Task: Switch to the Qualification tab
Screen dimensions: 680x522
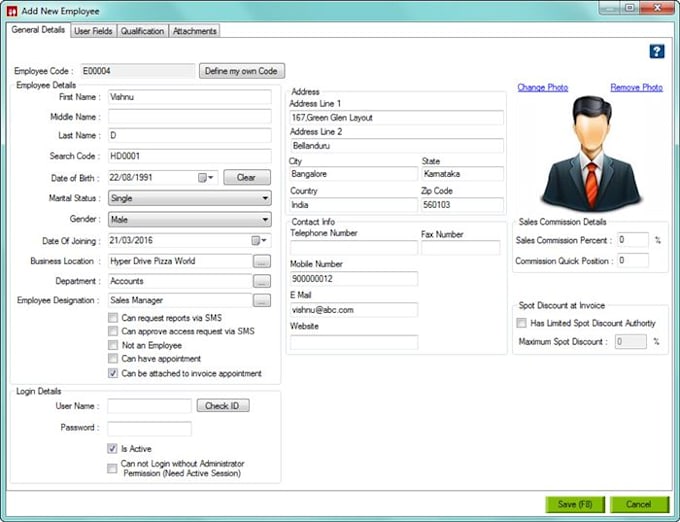Action: coord(142,31)
